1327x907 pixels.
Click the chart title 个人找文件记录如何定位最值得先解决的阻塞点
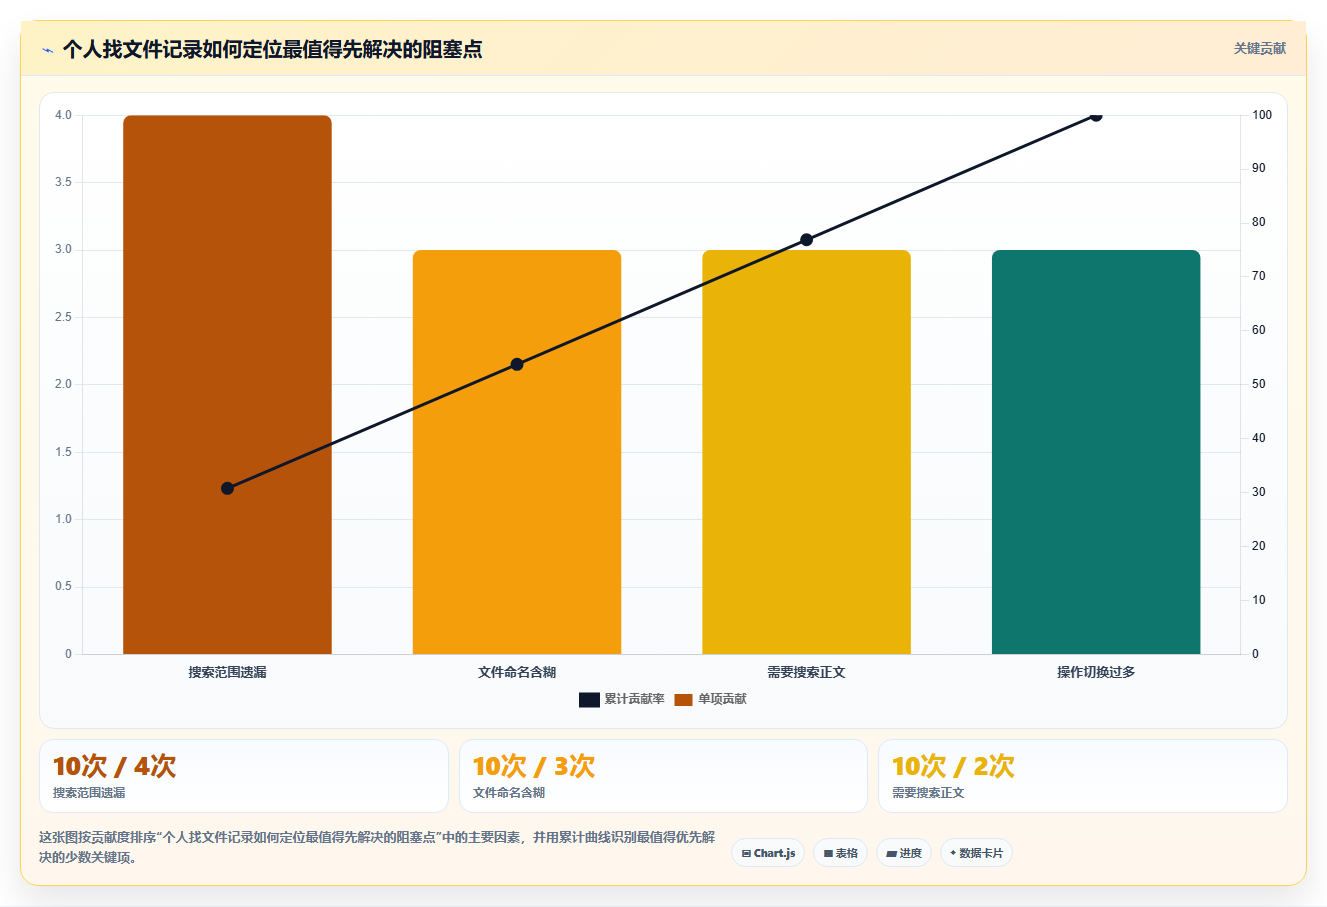[x=272, y=49]
